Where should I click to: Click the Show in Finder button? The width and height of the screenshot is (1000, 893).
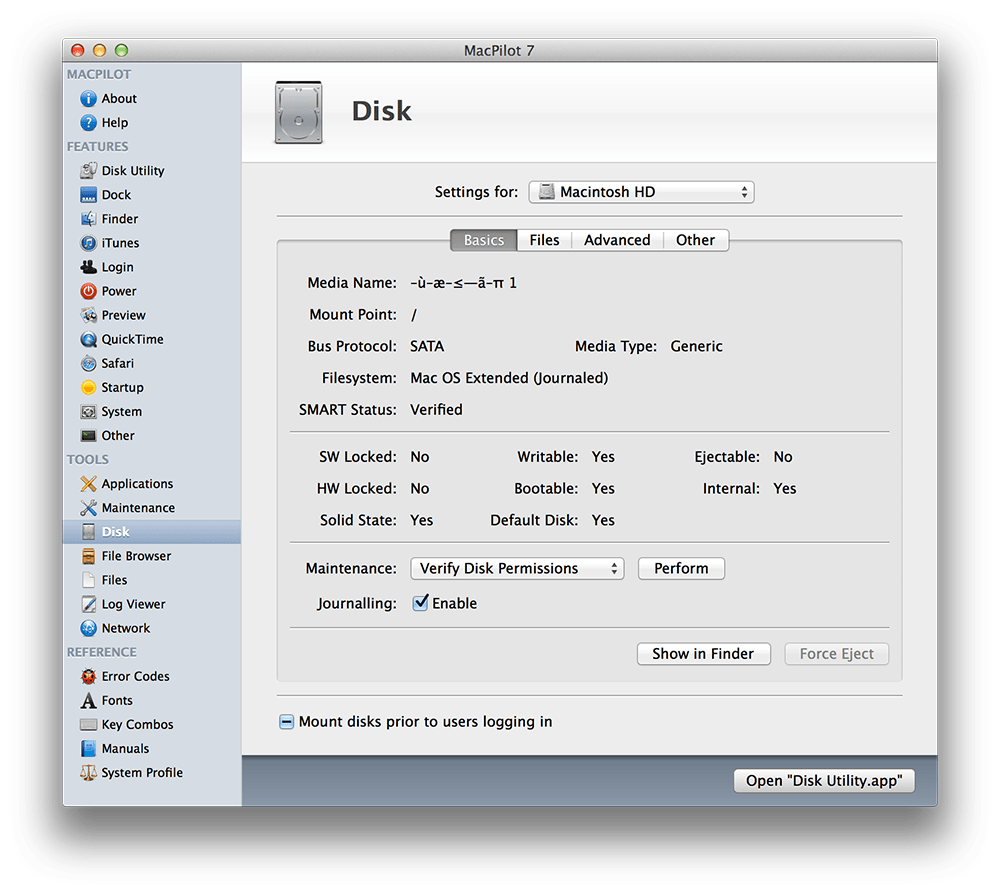[x=703, y=654]
